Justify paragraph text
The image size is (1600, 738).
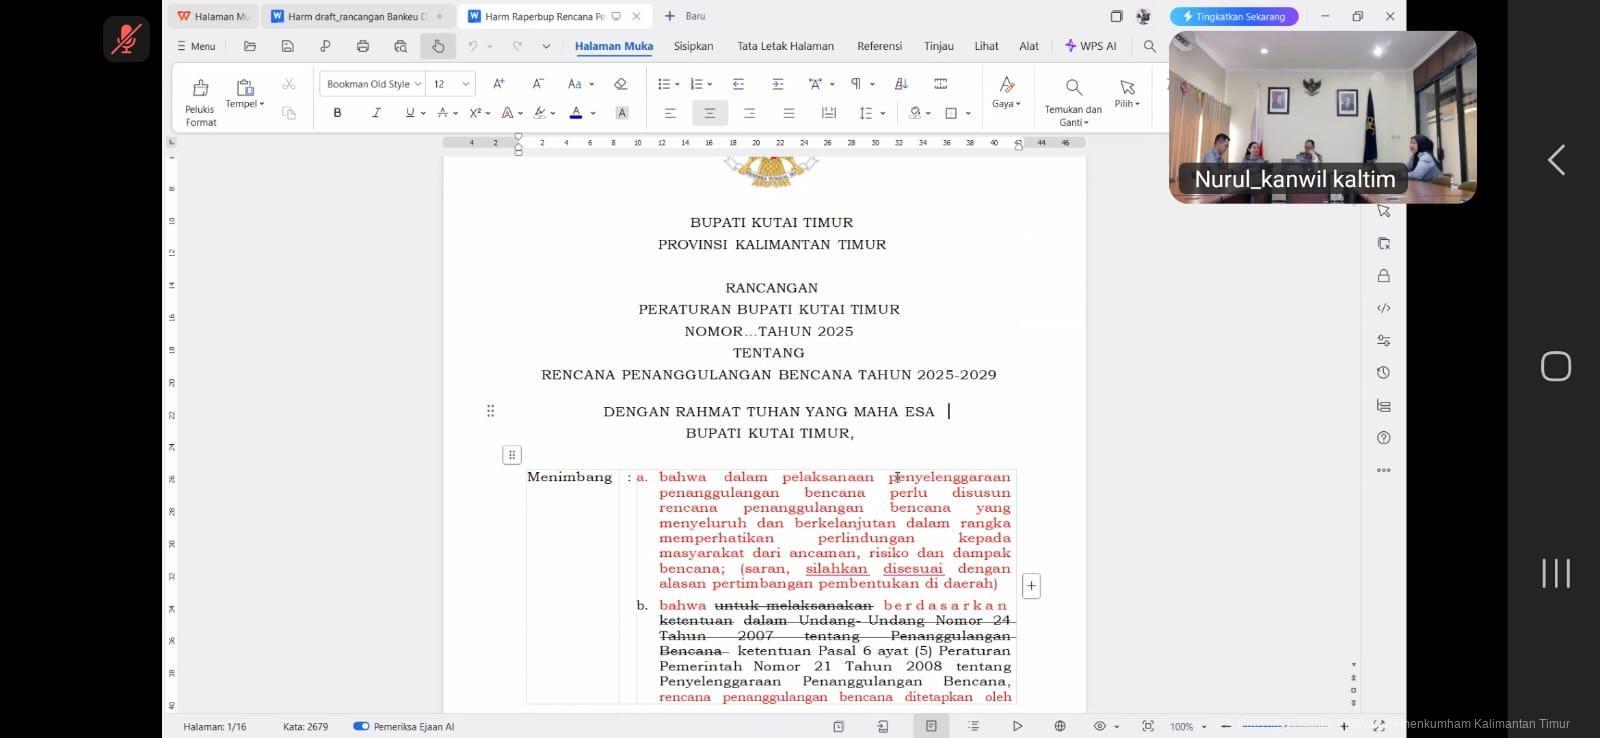788,113
